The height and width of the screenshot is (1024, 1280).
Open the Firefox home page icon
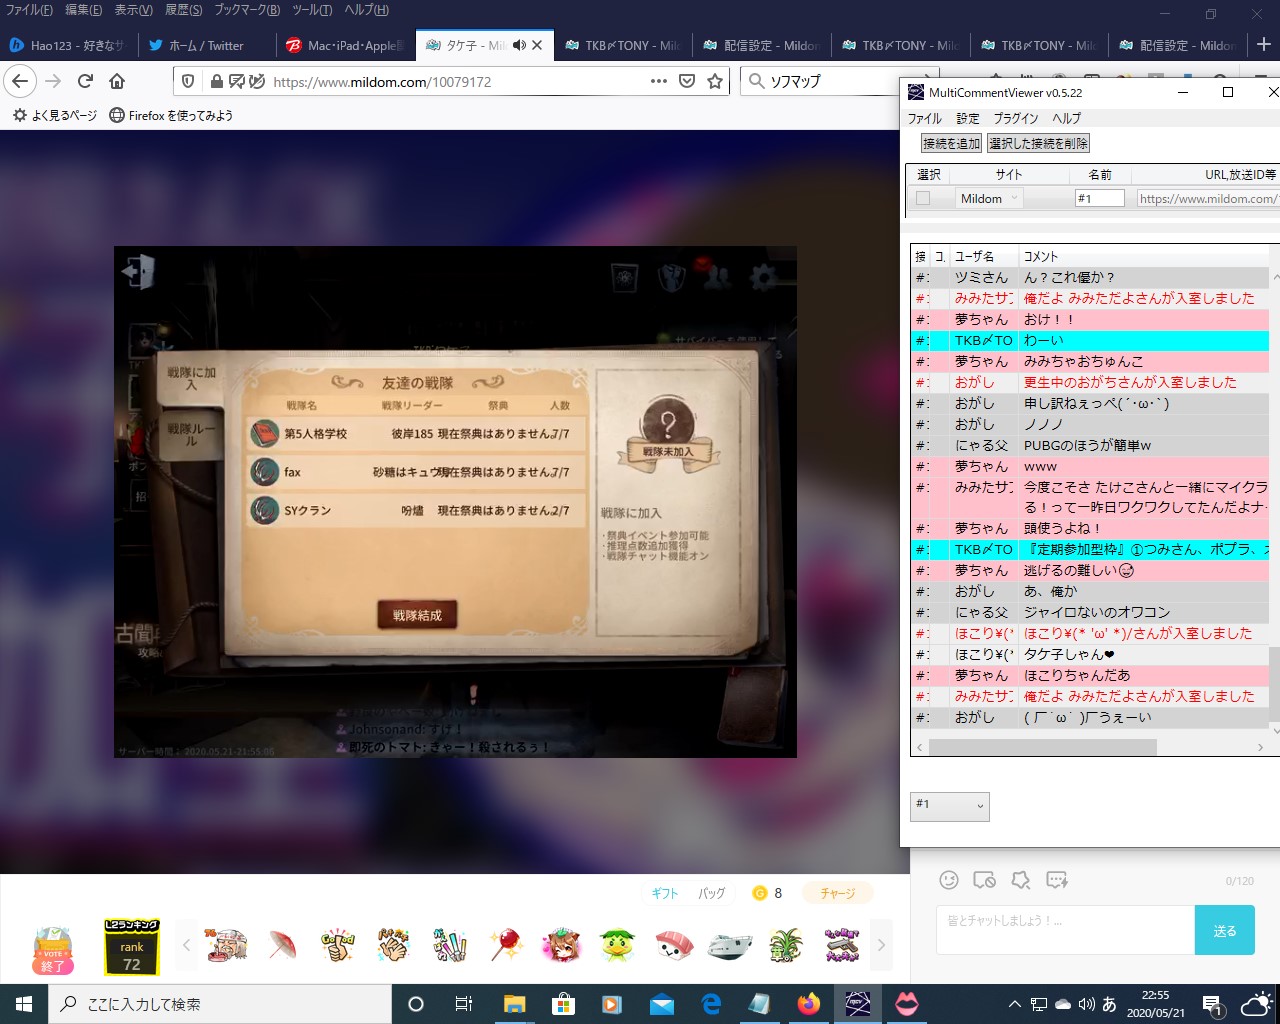tap(117, 81)
